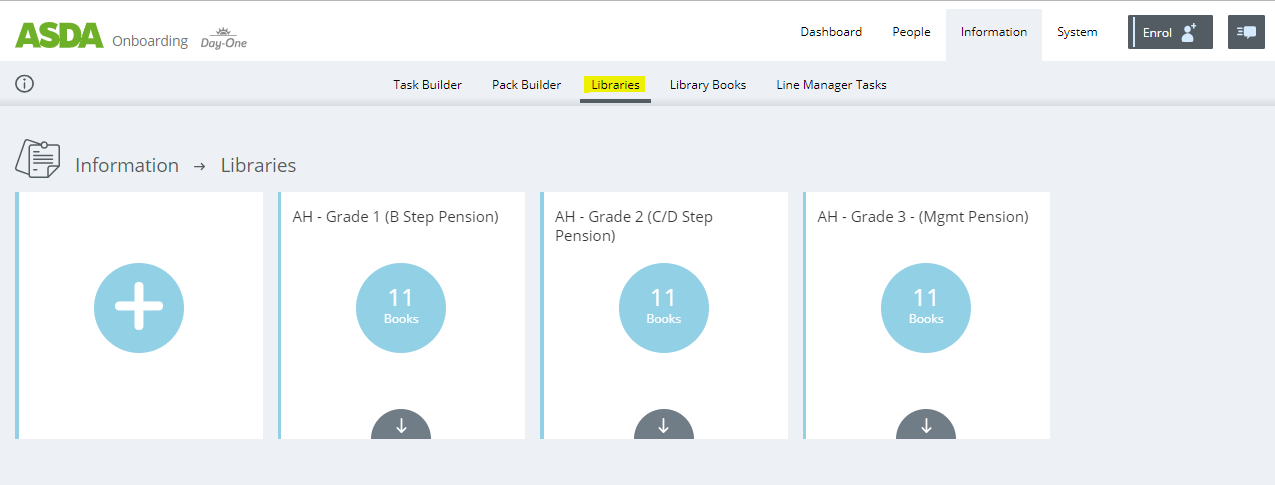Viewport: 1275px width, 485px height.
Task: Expand the AH - Grade 3 library arrow
Action: pos(926,425)
